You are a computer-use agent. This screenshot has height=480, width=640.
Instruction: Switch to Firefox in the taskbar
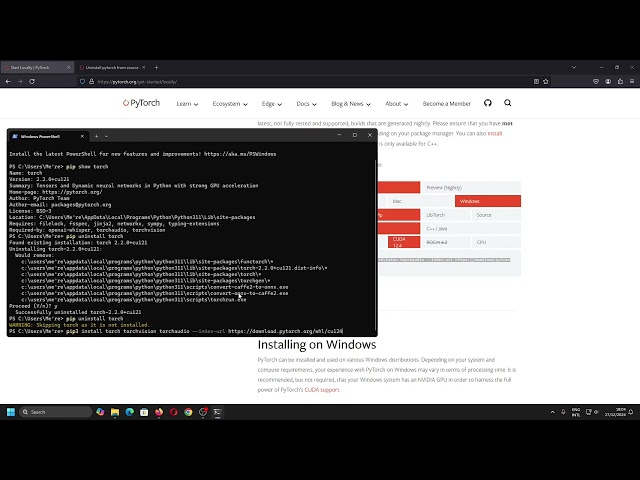point(159,412)
